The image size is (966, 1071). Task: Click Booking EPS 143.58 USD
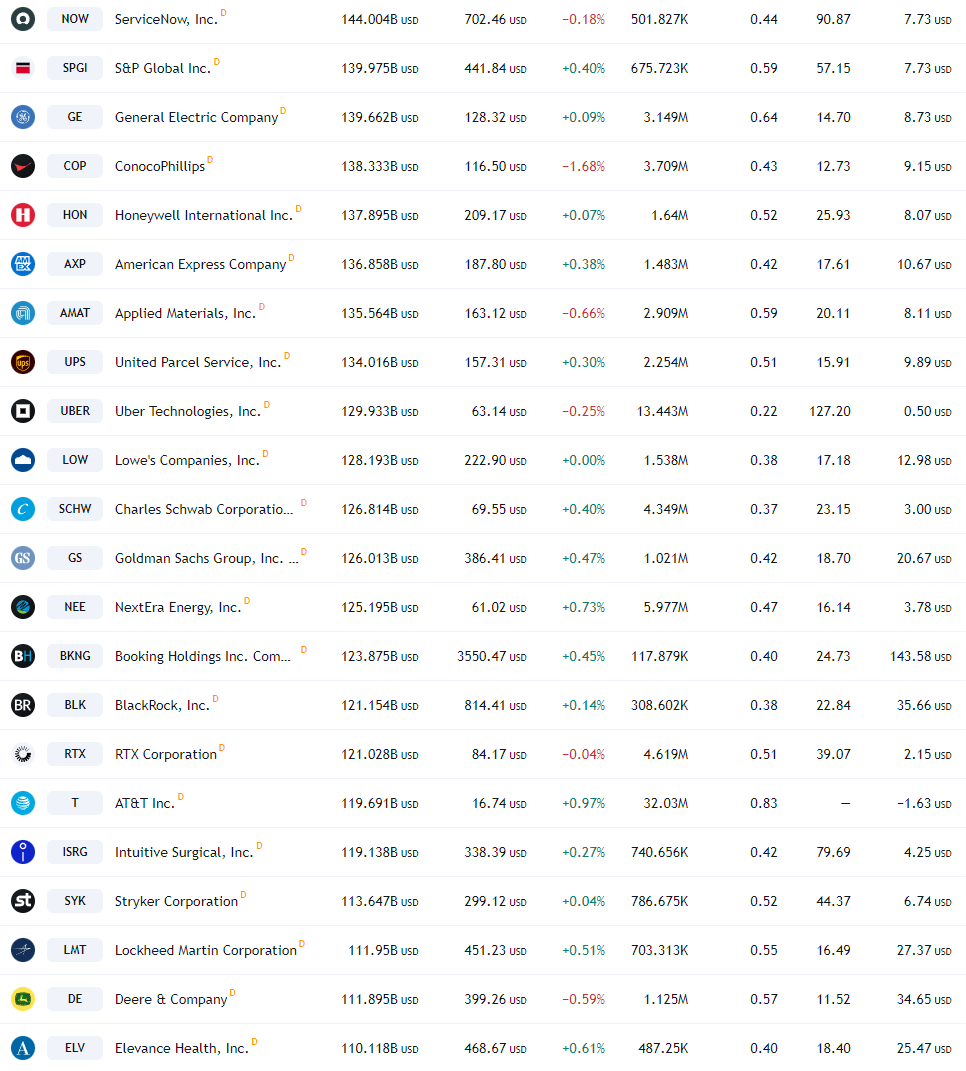921,656
